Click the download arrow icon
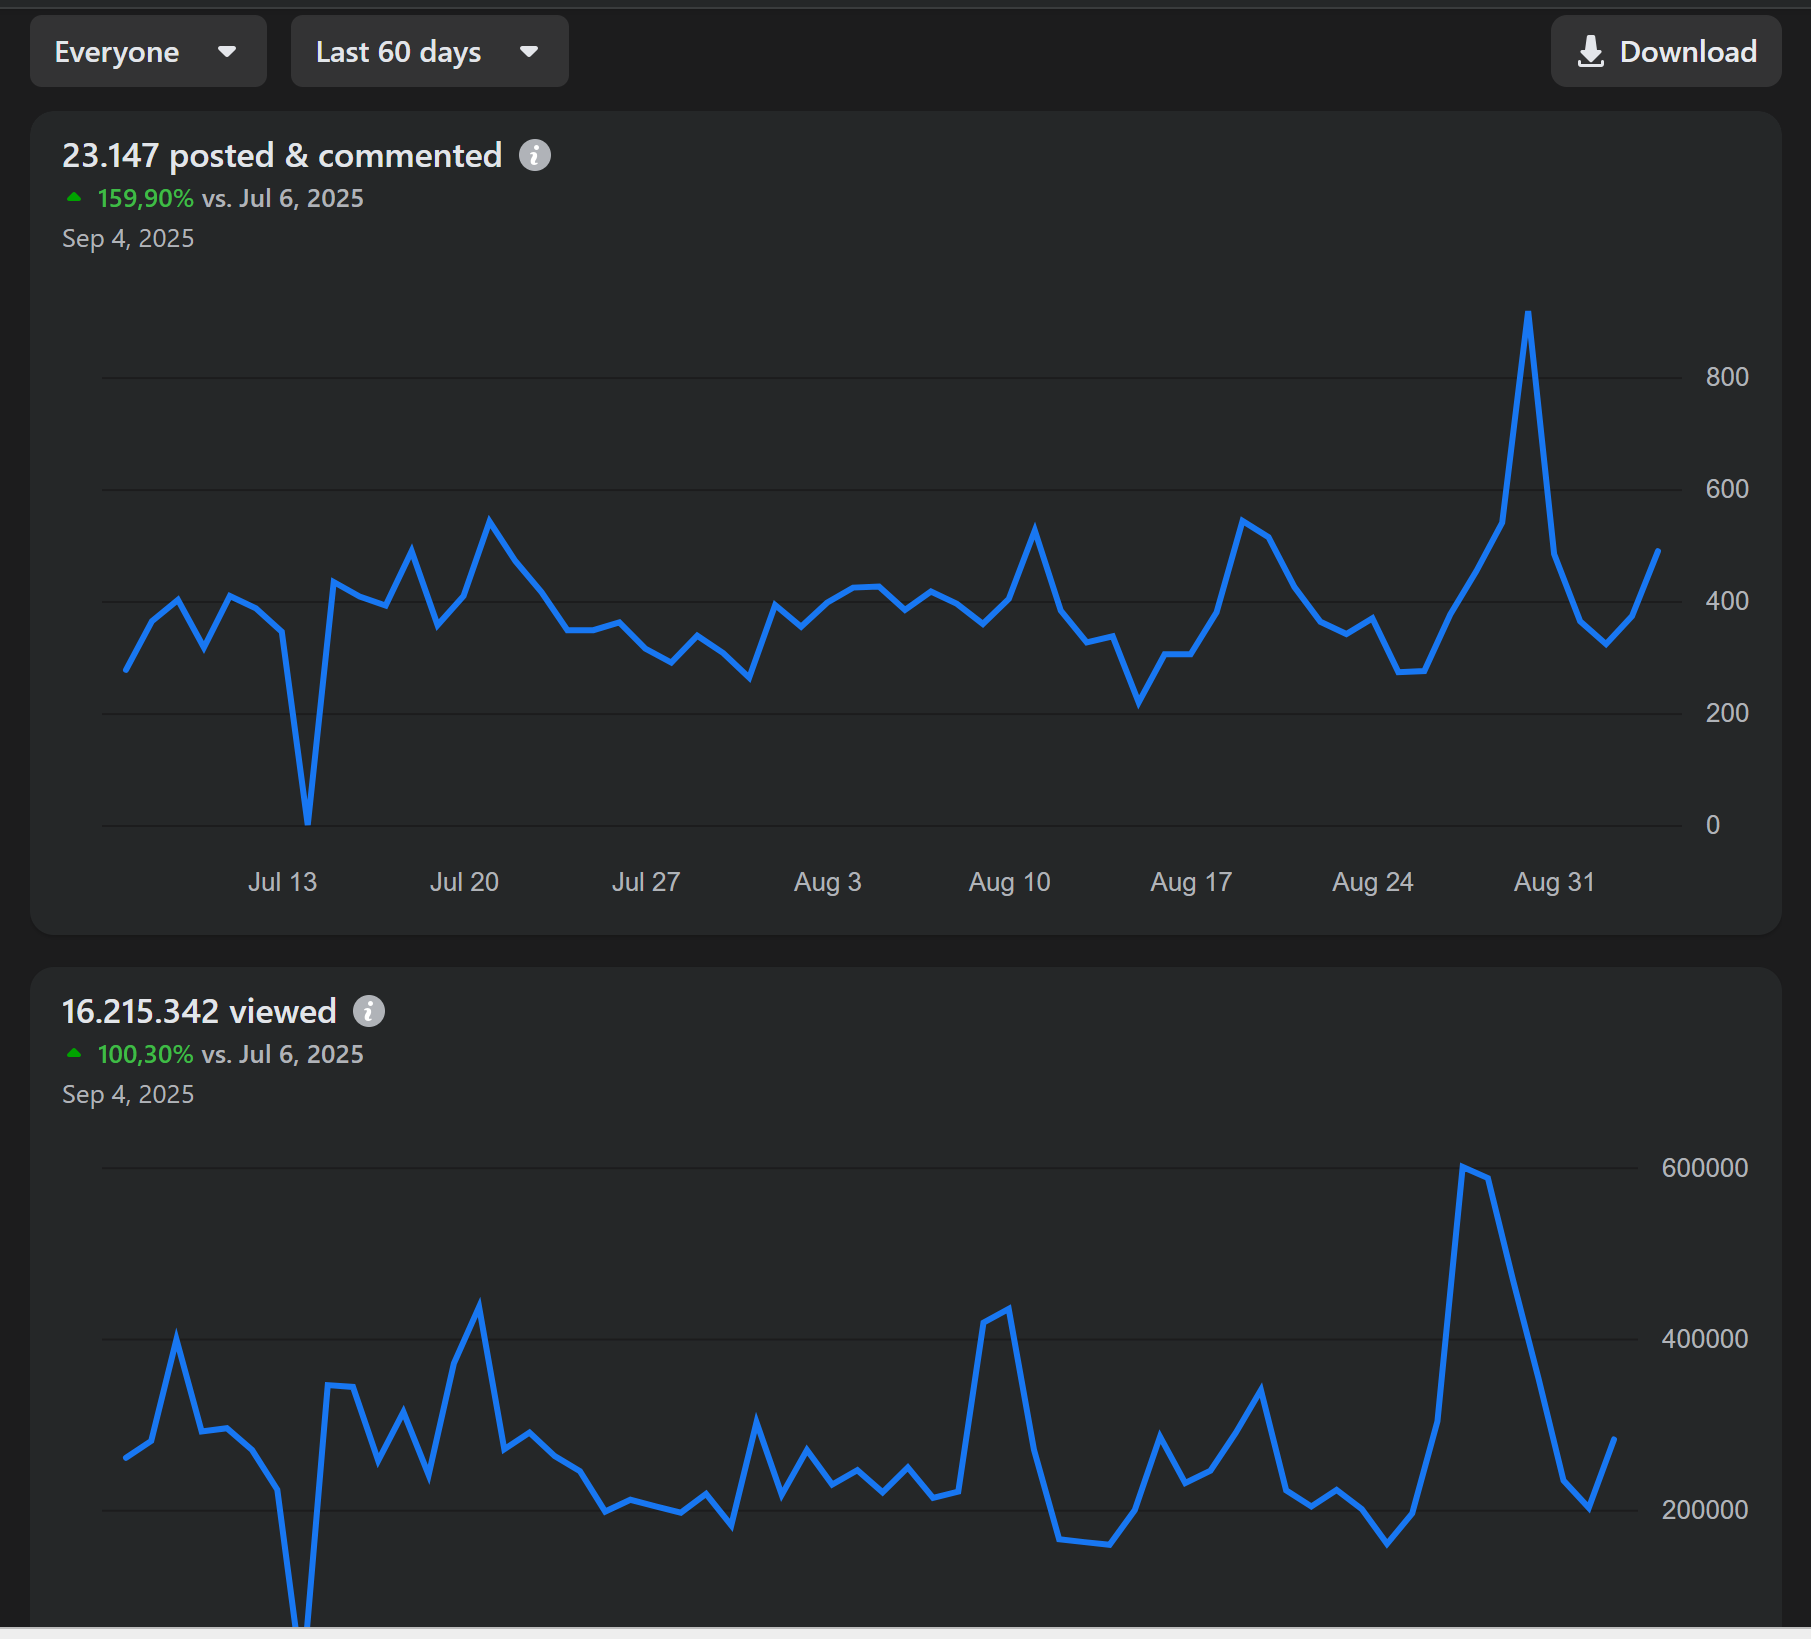 1590,52
